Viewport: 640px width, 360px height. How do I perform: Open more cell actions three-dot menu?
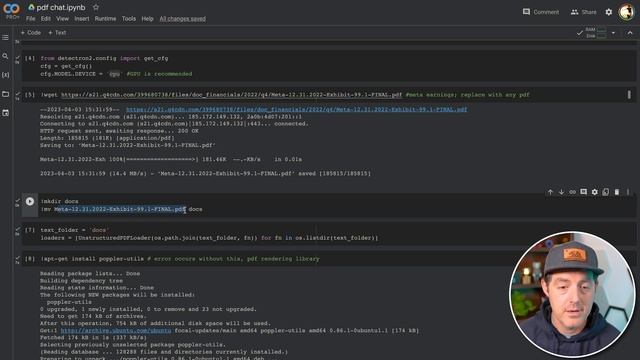[x=628, y=192]
